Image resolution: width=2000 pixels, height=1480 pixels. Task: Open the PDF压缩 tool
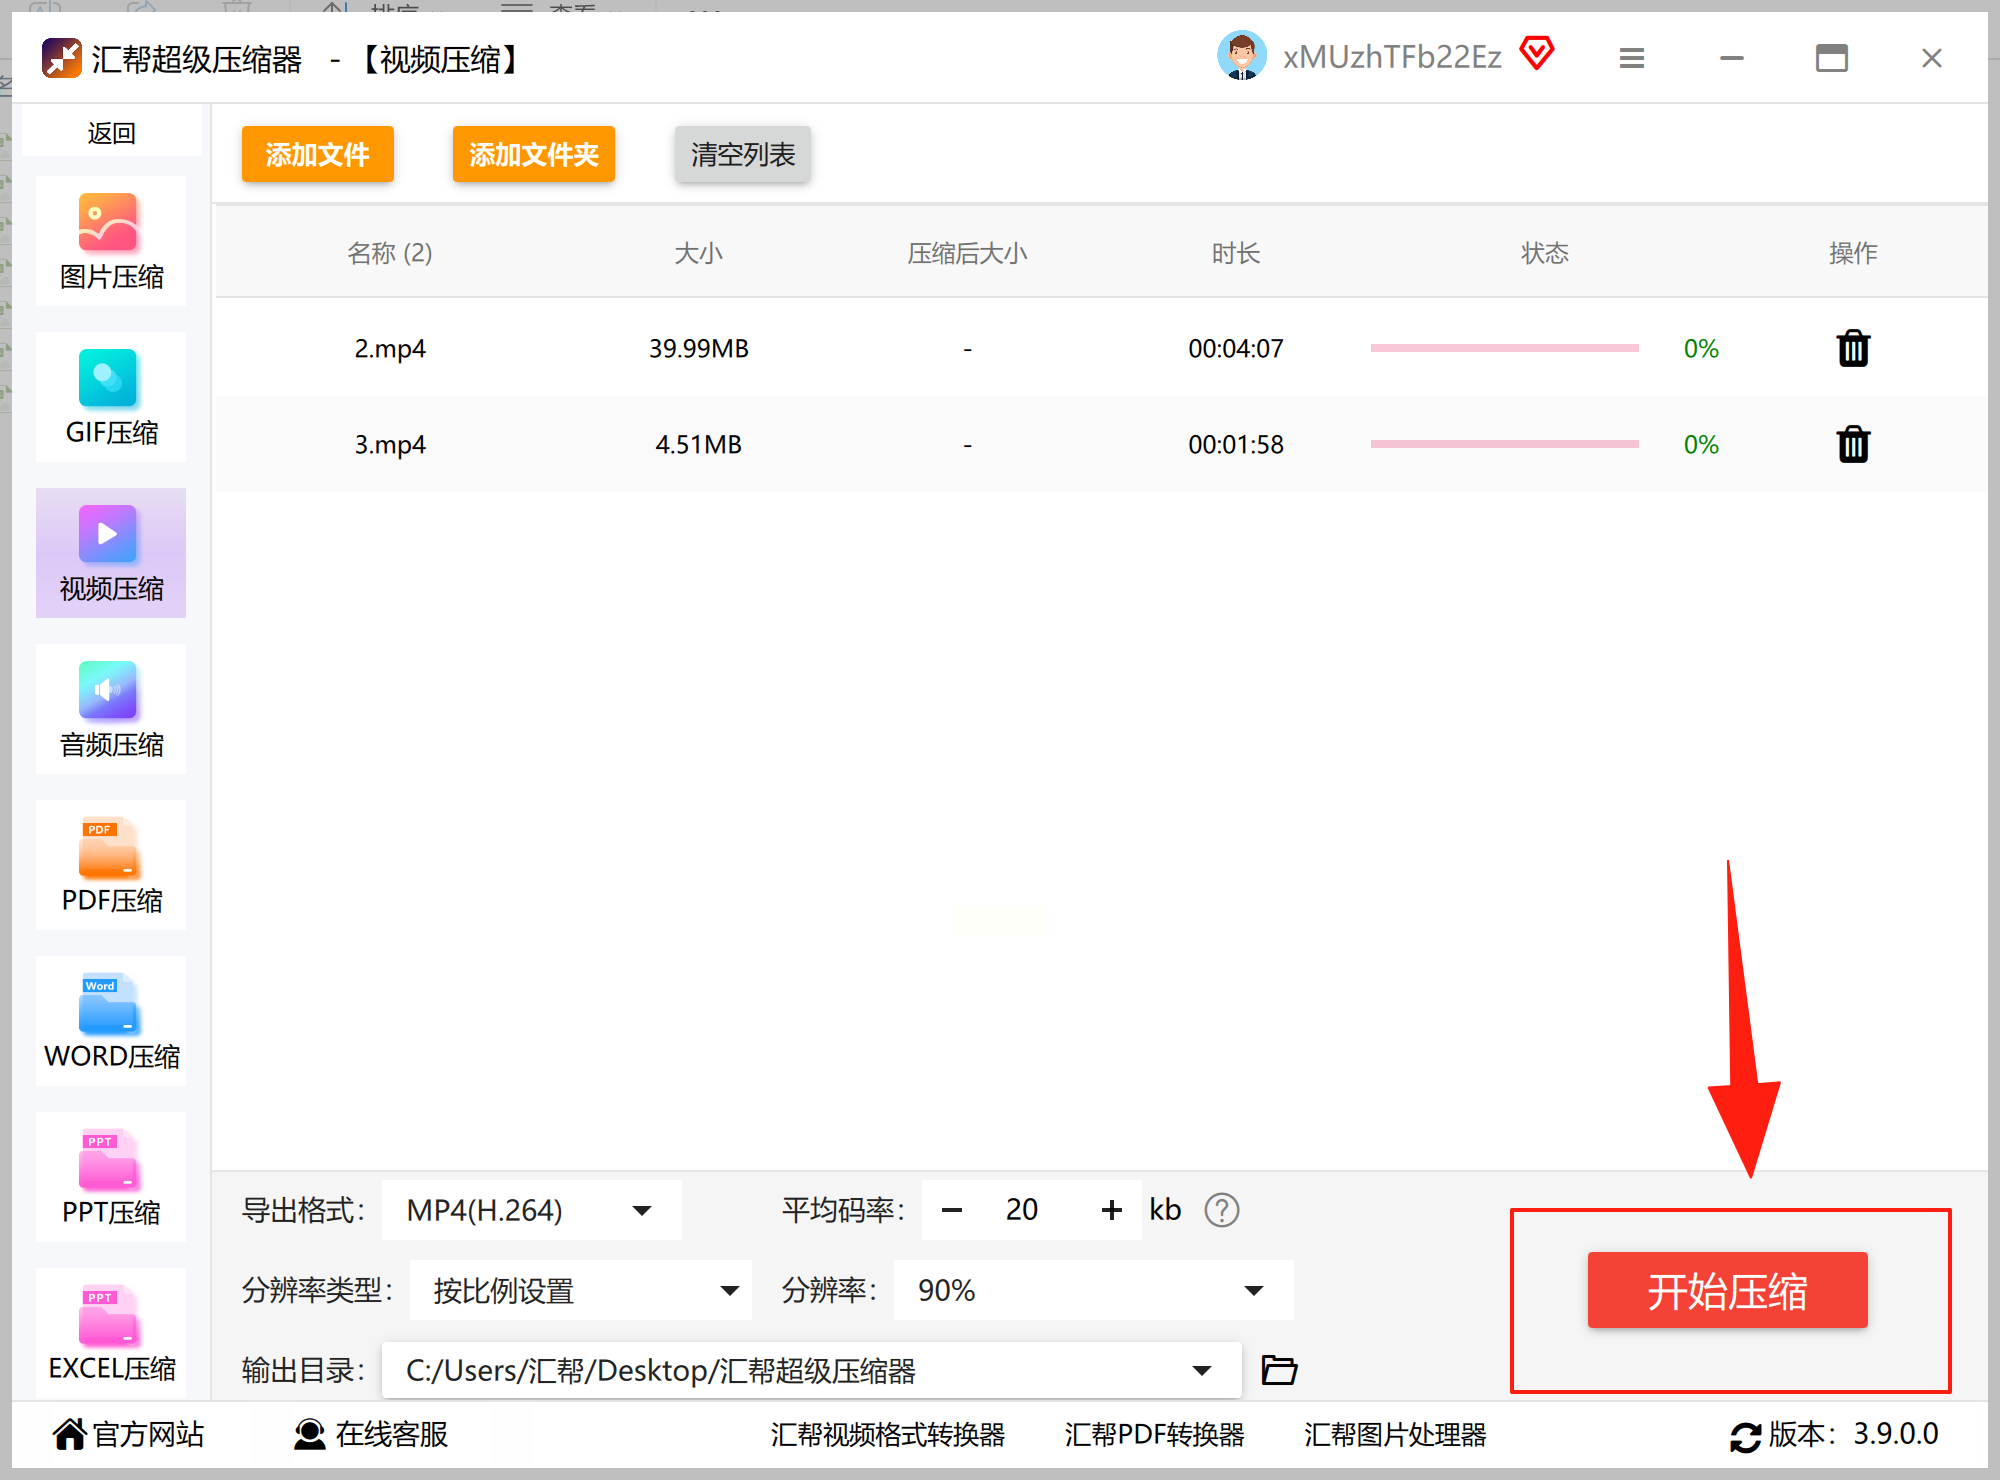coord(110,865)
